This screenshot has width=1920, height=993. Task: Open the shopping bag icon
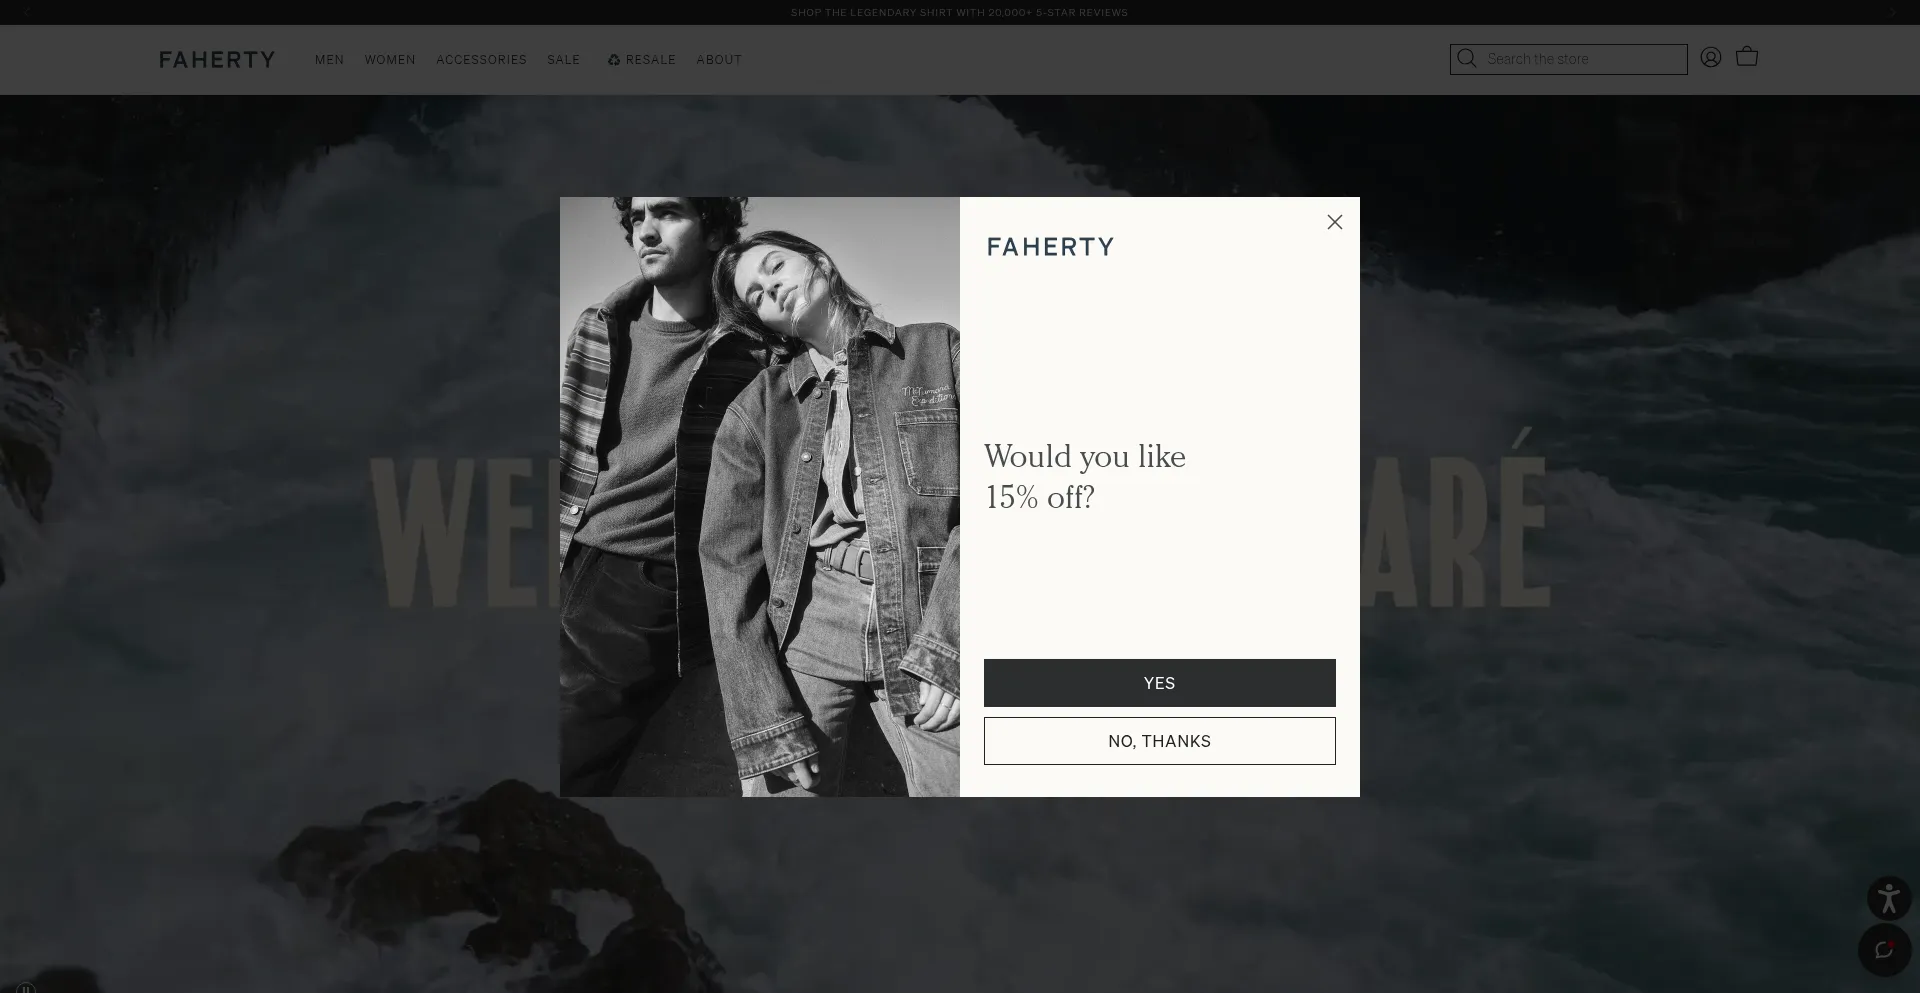(1747, 57)
